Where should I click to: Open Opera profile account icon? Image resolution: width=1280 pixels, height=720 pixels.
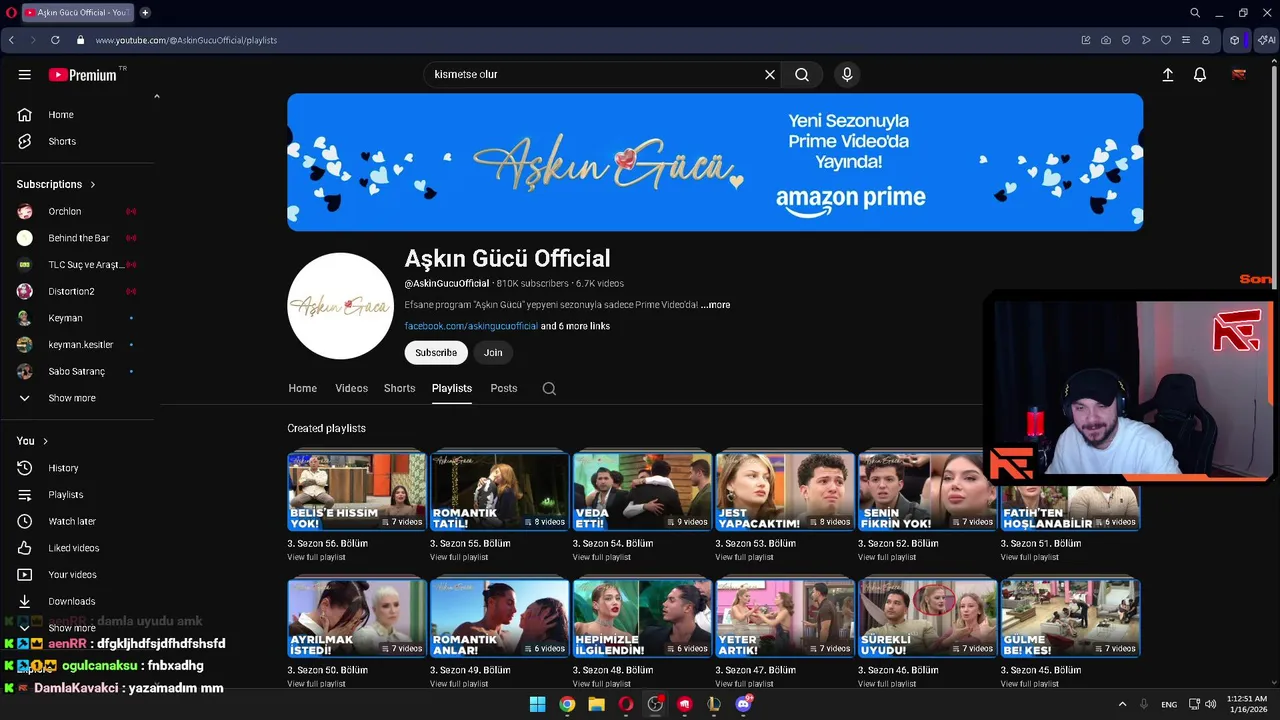point(1206,40)
